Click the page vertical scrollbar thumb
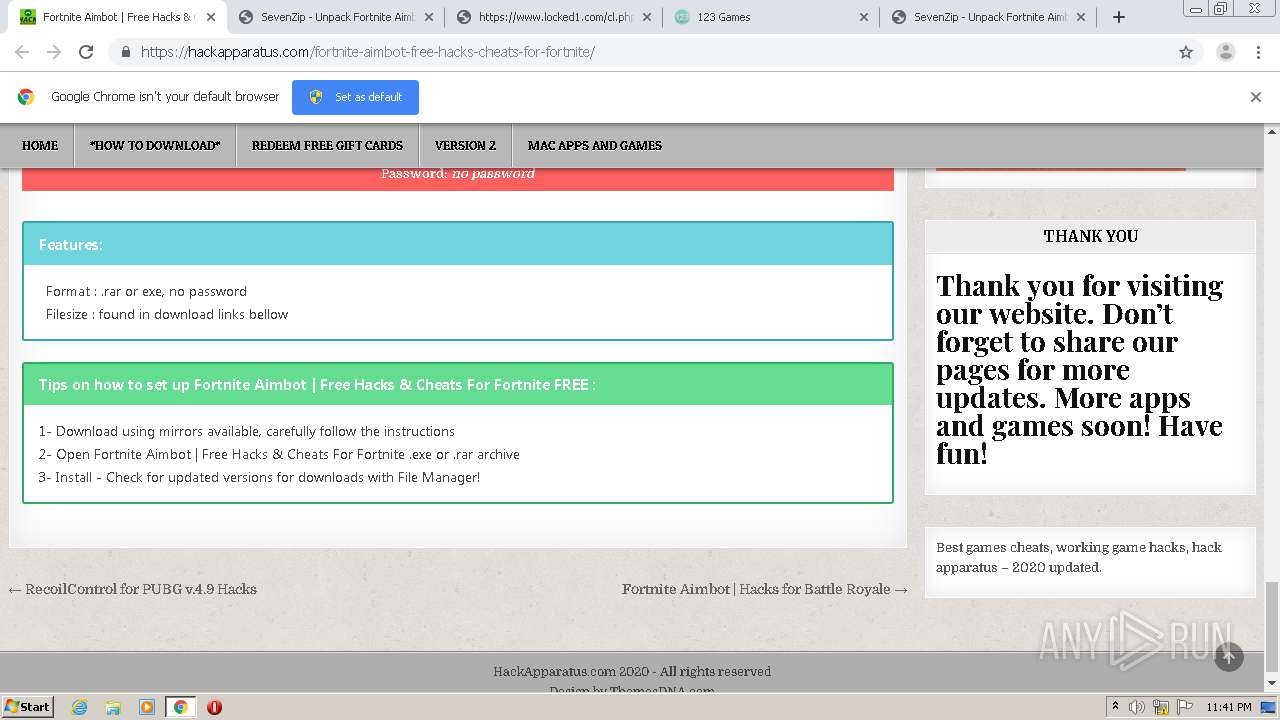This screenshot has width=1280, height=720. pyautogui.click(x=1272, y=626)
